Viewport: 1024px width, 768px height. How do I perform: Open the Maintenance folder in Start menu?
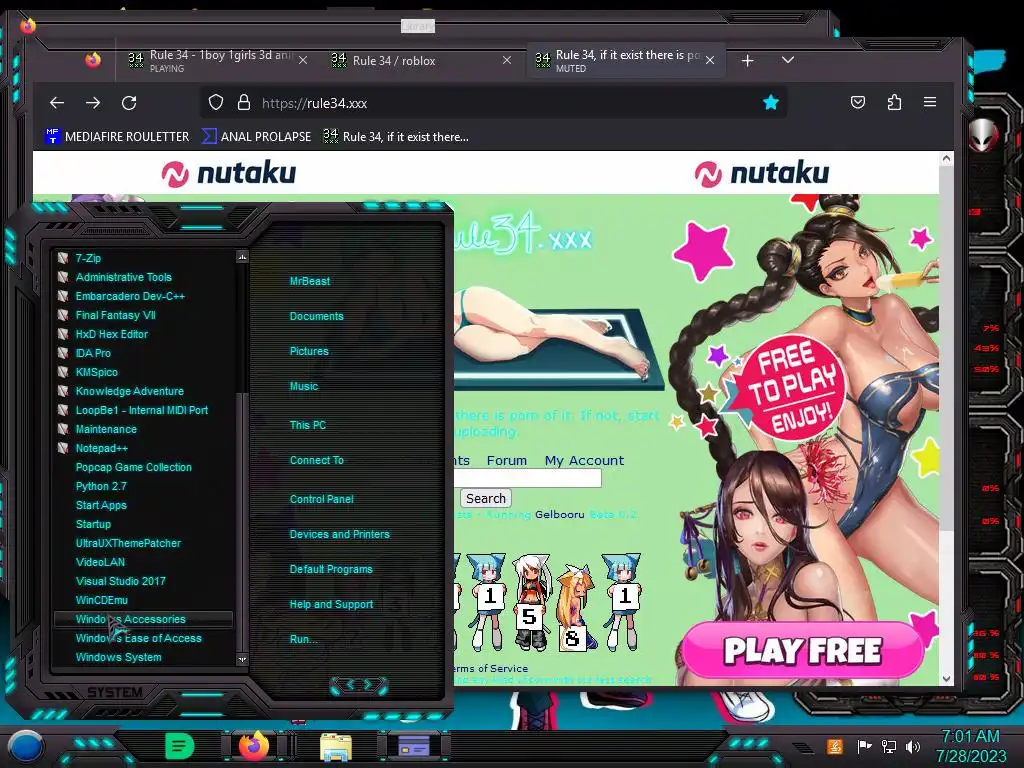pos(106,429)
